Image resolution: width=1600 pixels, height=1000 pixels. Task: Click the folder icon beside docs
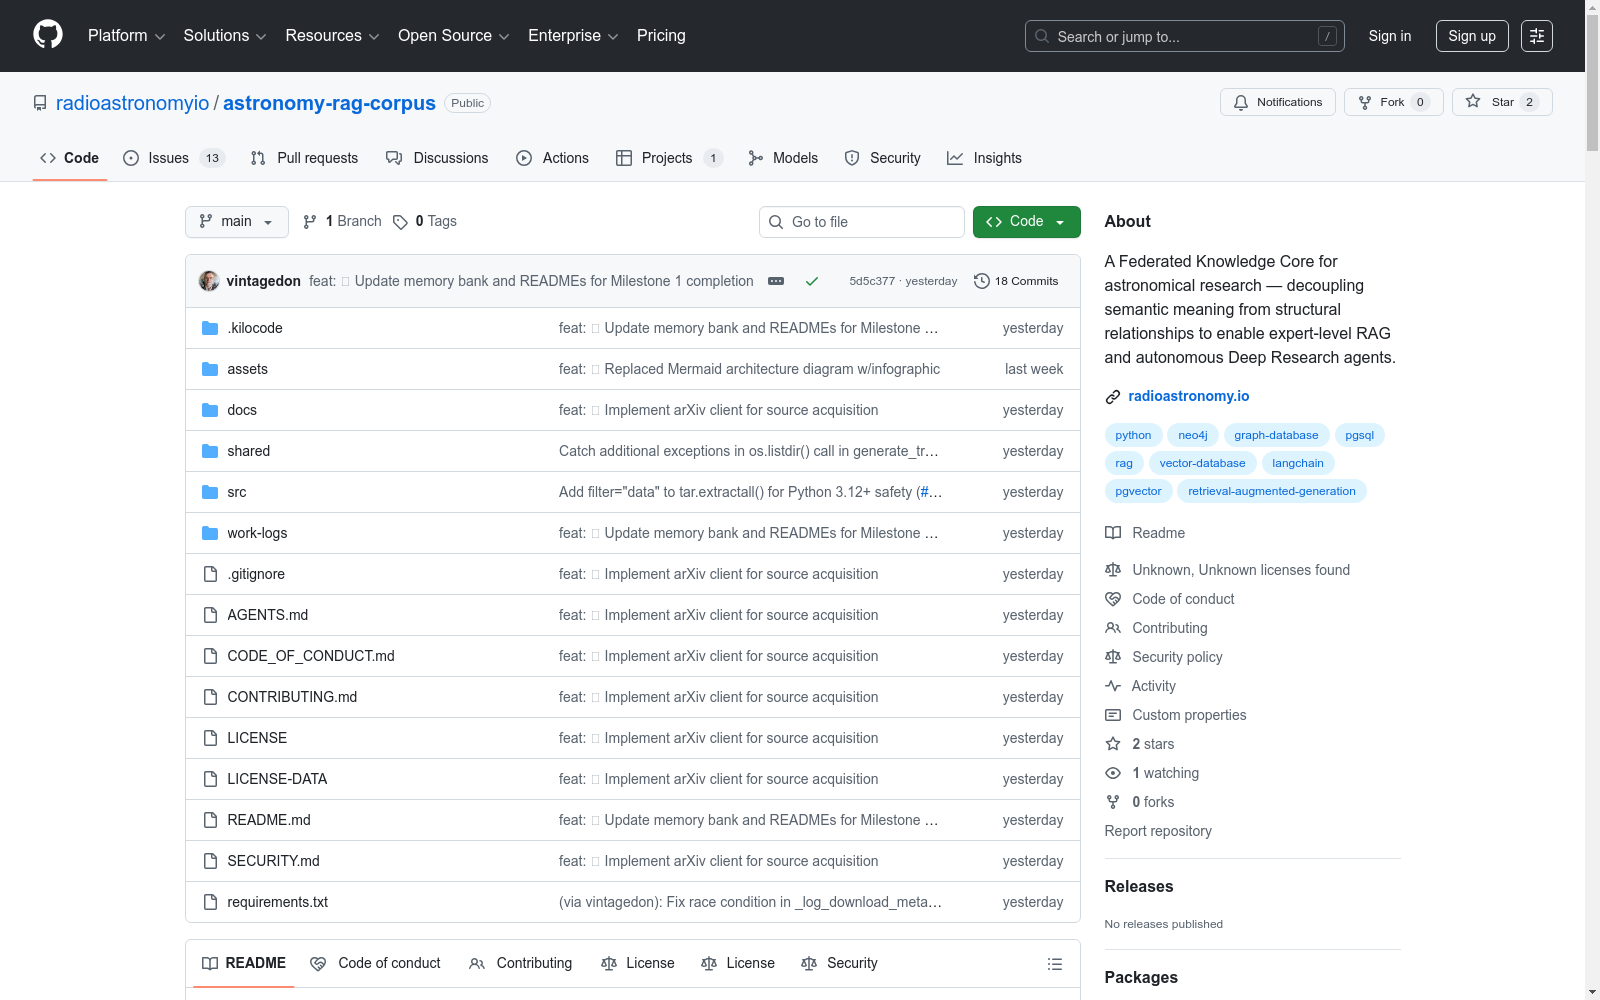point(210,410)
